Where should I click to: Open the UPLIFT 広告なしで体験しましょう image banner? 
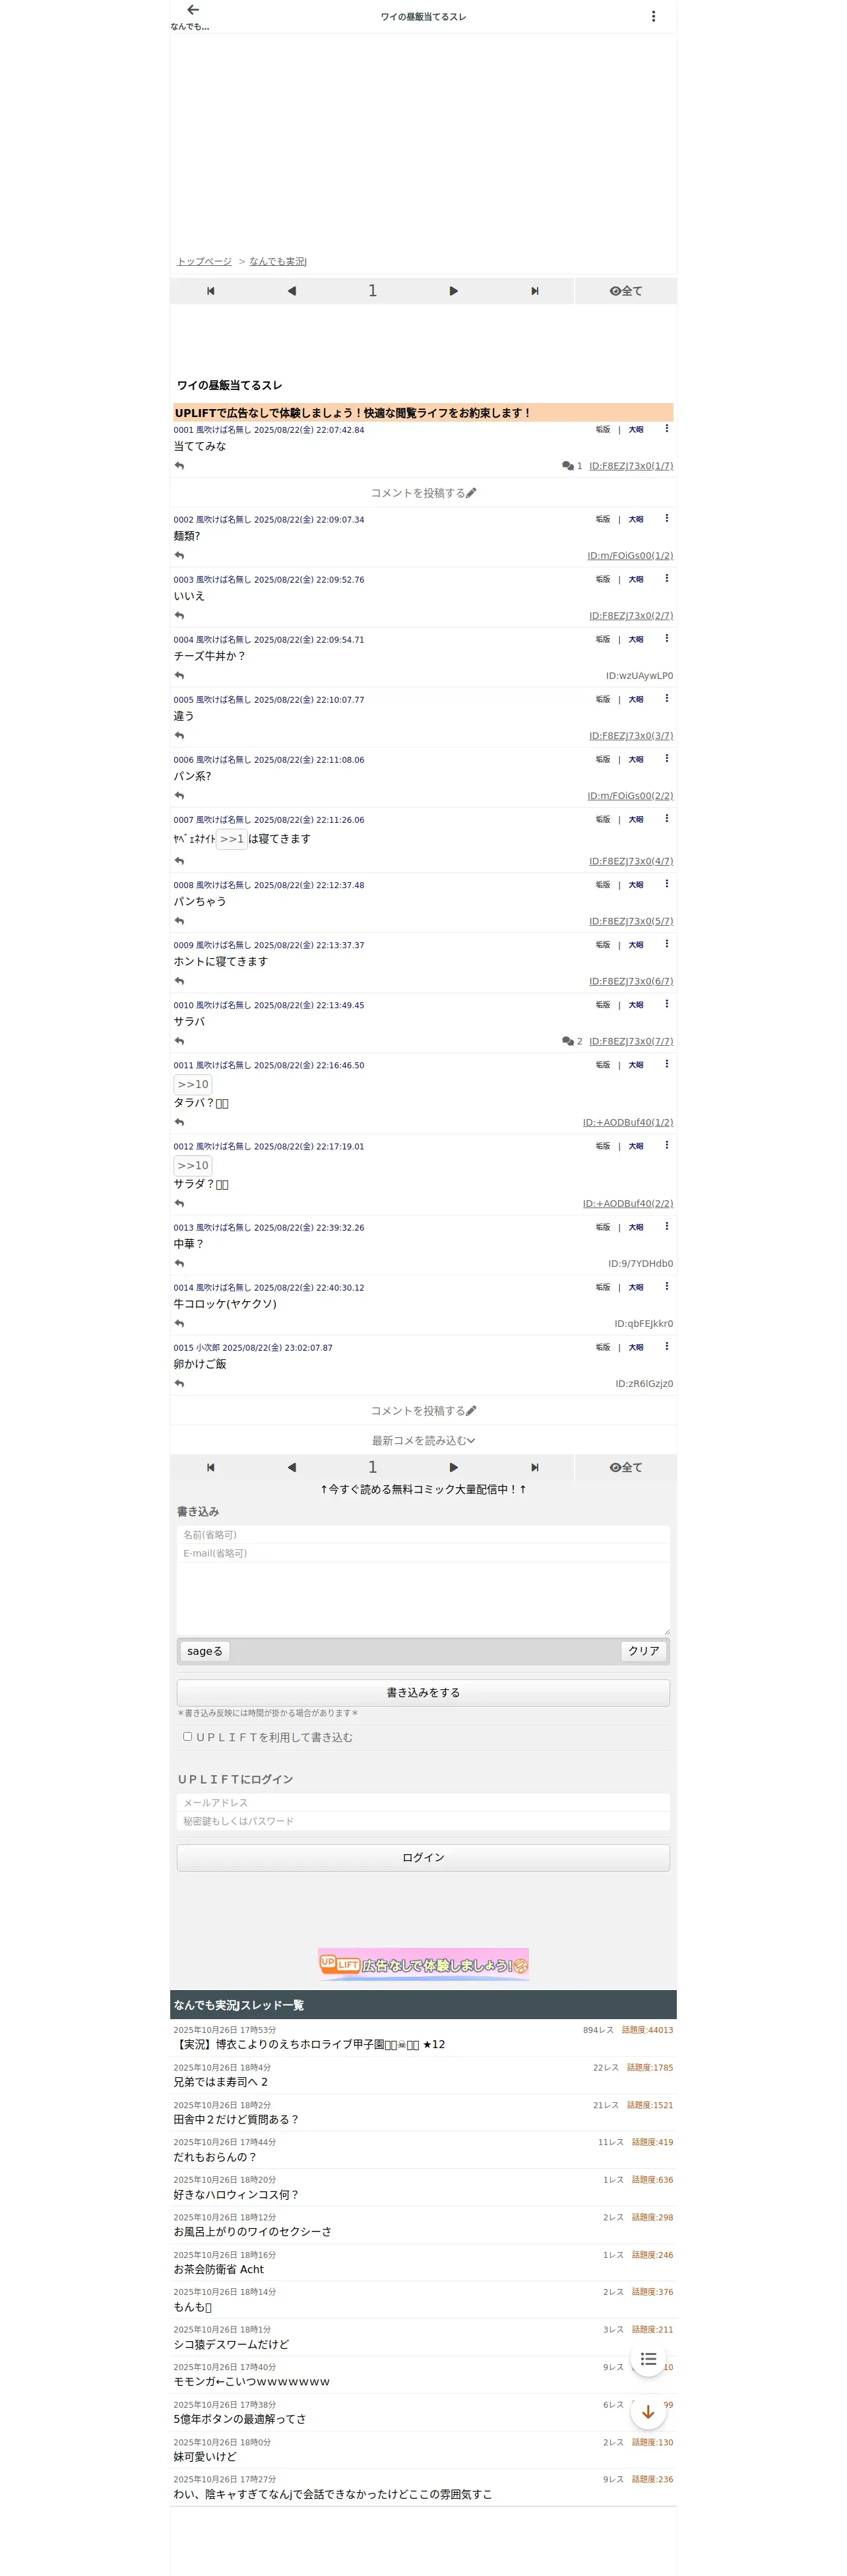(423, 1964)
